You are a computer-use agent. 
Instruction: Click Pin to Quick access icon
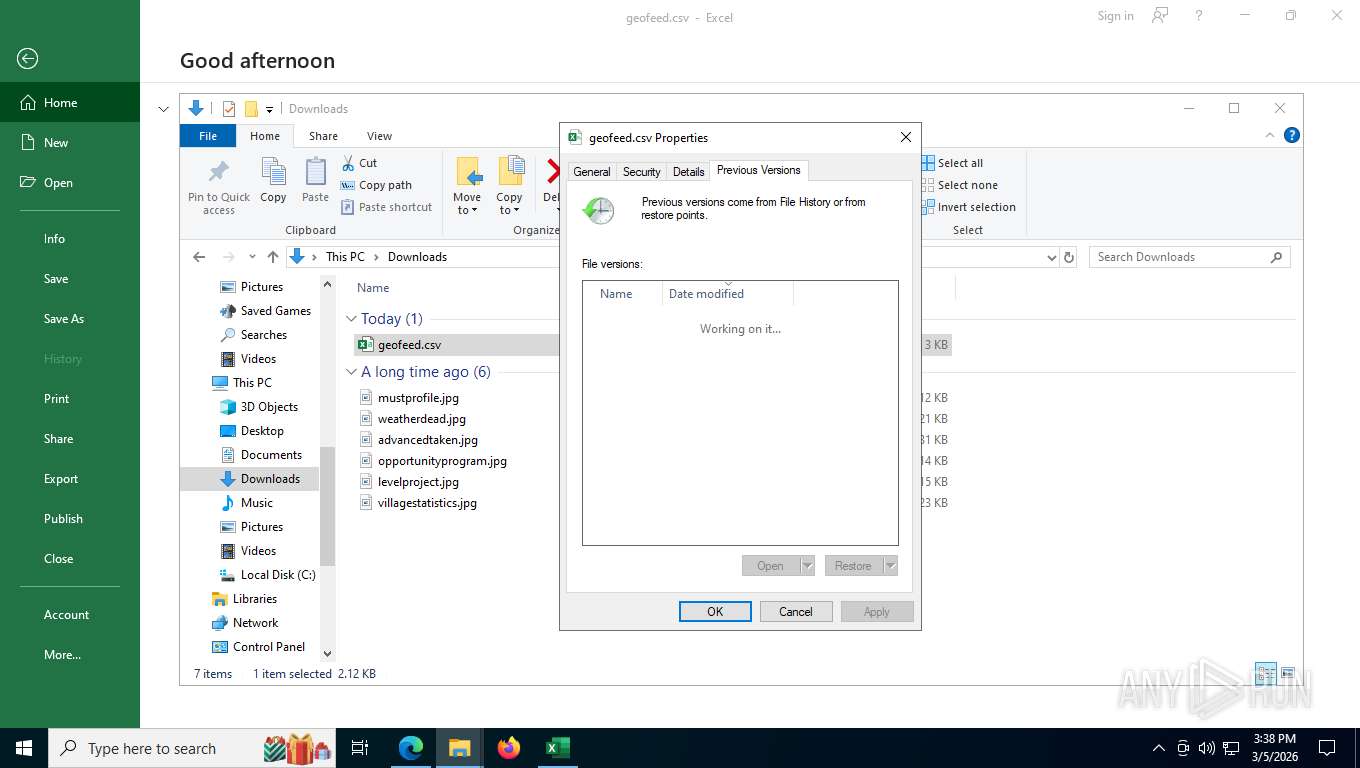pos(219,187)
